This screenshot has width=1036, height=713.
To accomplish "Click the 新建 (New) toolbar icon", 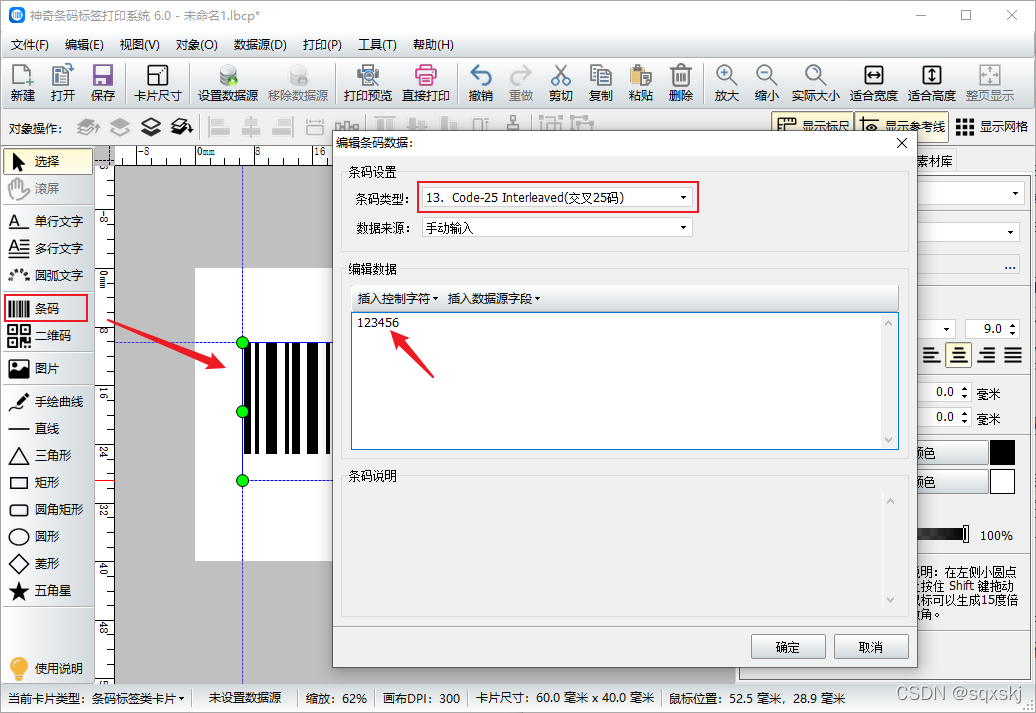I will pyautogui.click(x=22, y=83).
